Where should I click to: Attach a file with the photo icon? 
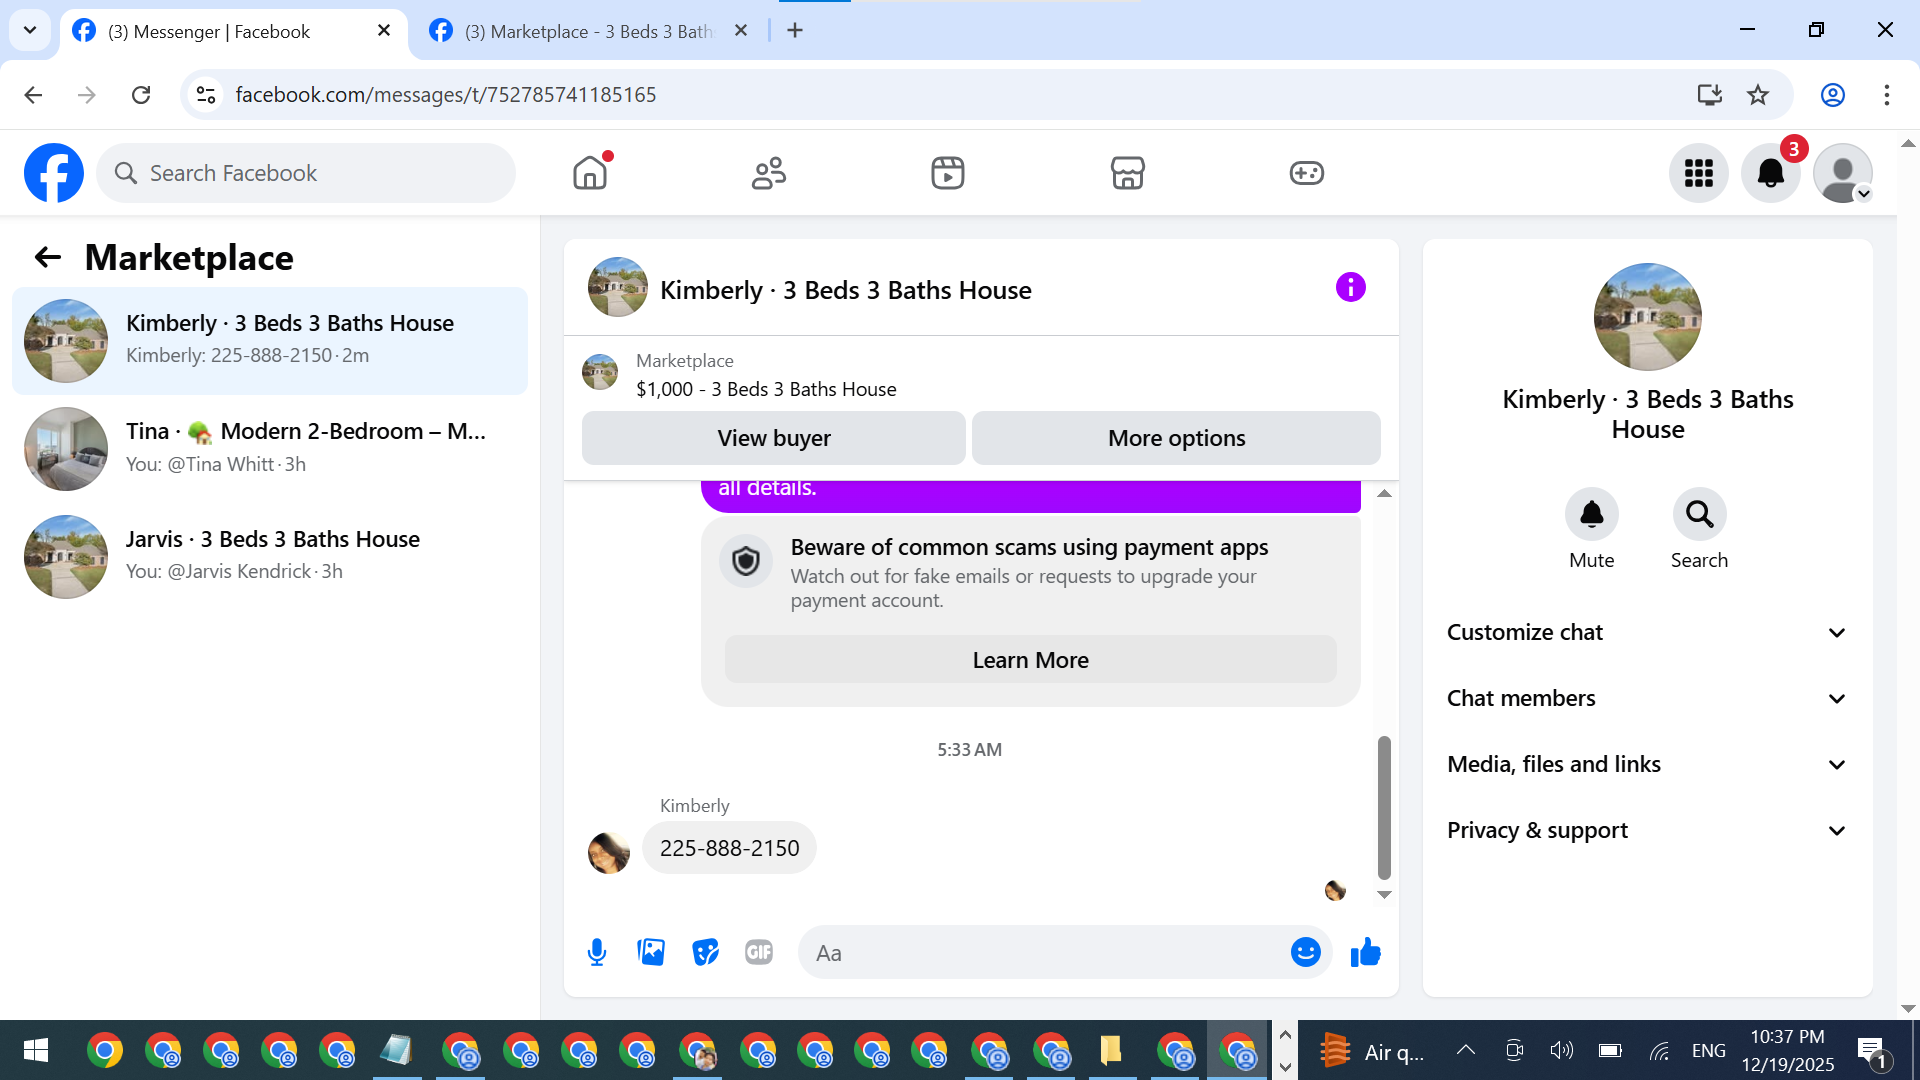(x=651, y=952)
